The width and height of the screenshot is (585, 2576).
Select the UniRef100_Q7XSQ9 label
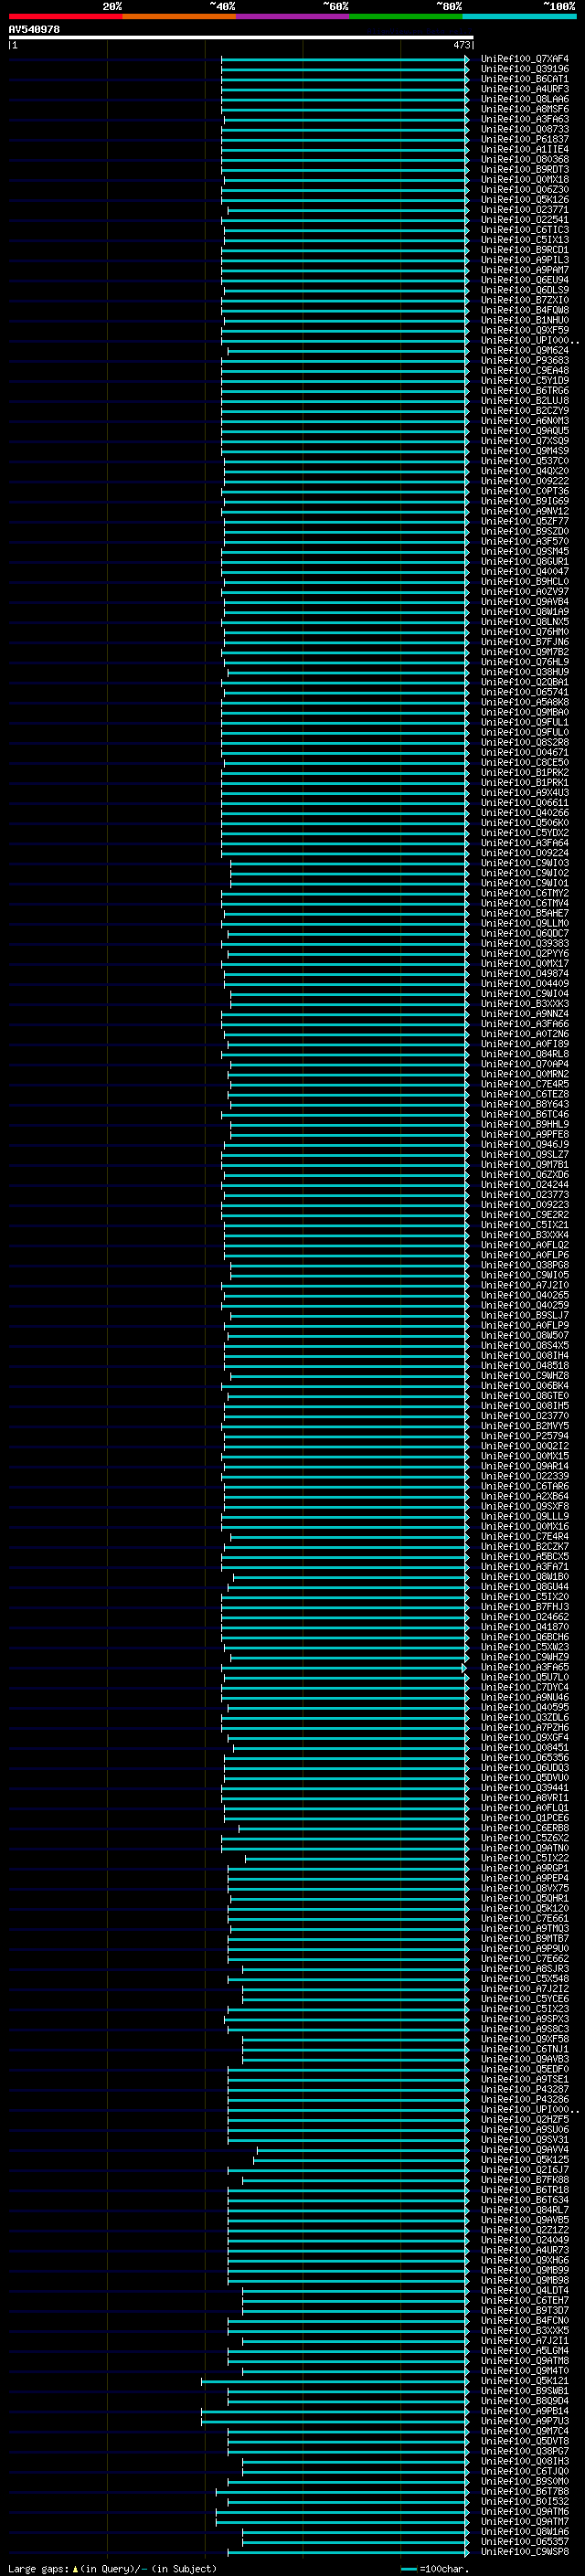[525, 441]
